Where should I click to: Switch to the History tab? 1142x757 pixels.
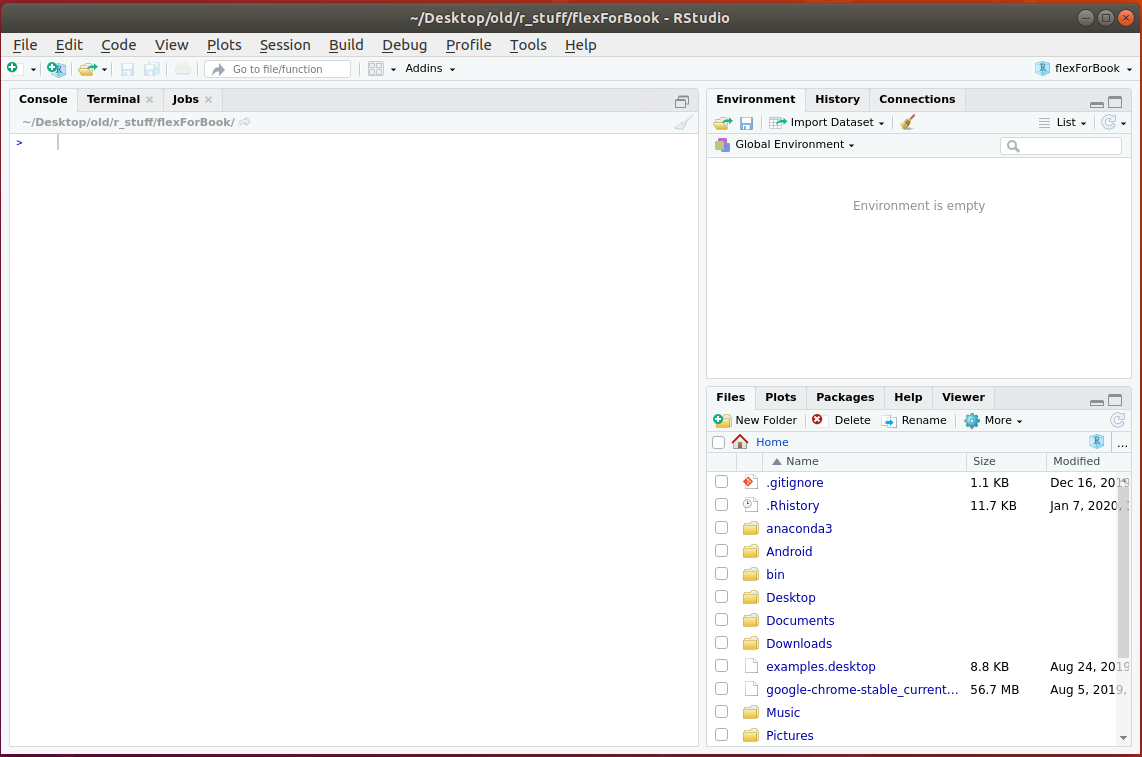pos(837,99)
